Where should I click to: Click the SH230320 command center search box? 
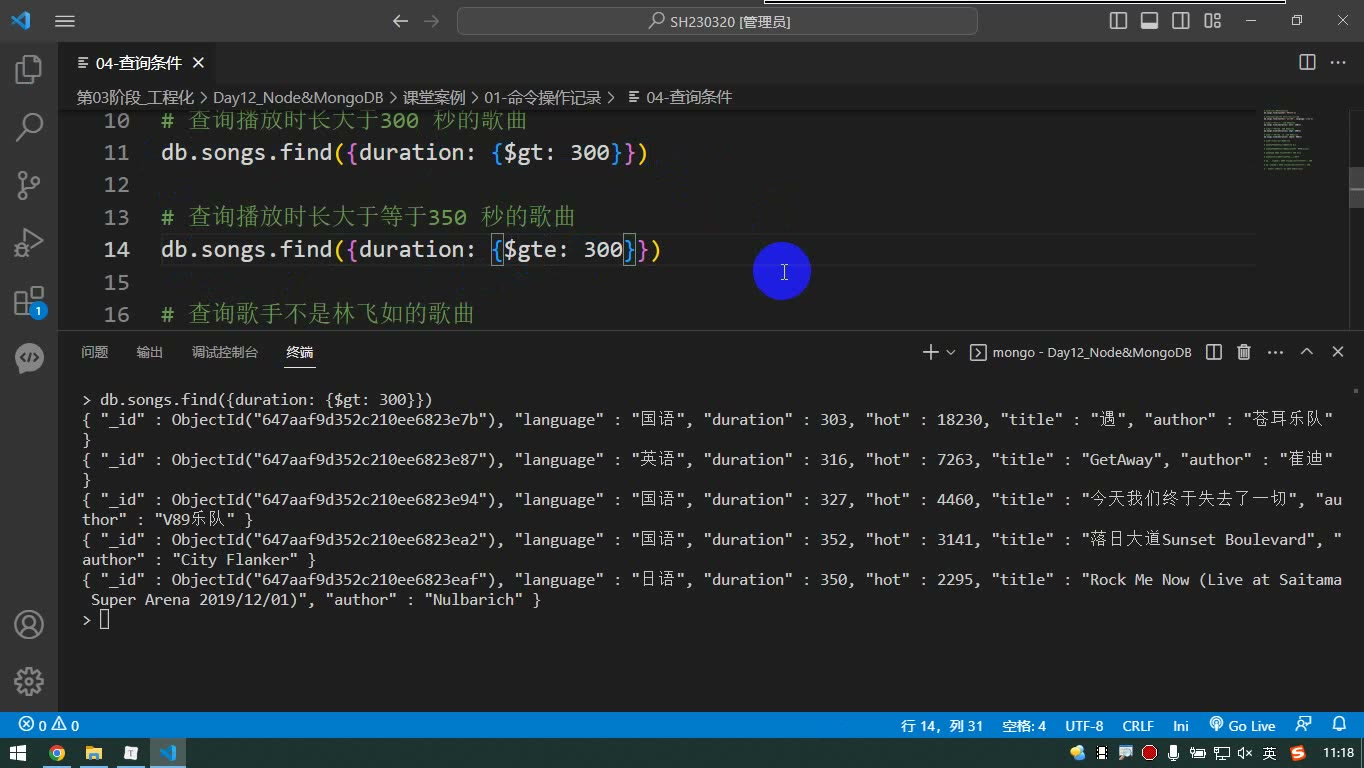click(x=717, y=21)
